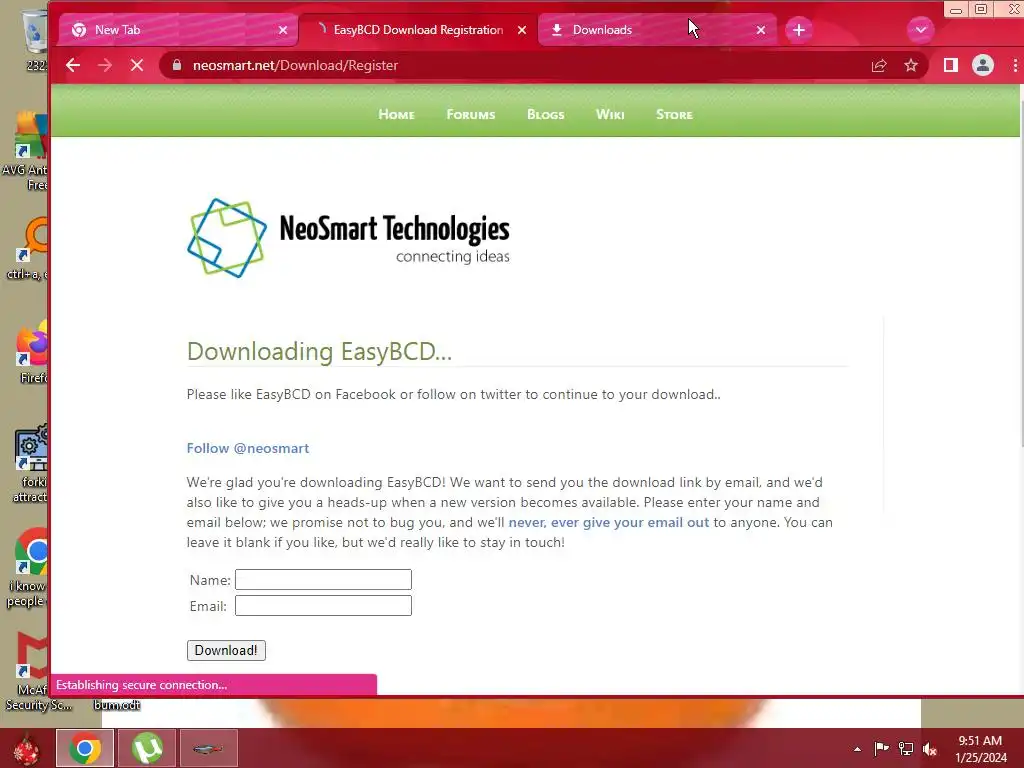This screenshot has width=1024, height=768.
Task: Open the third taskbar application icon
Action: (x=208, y=748)
